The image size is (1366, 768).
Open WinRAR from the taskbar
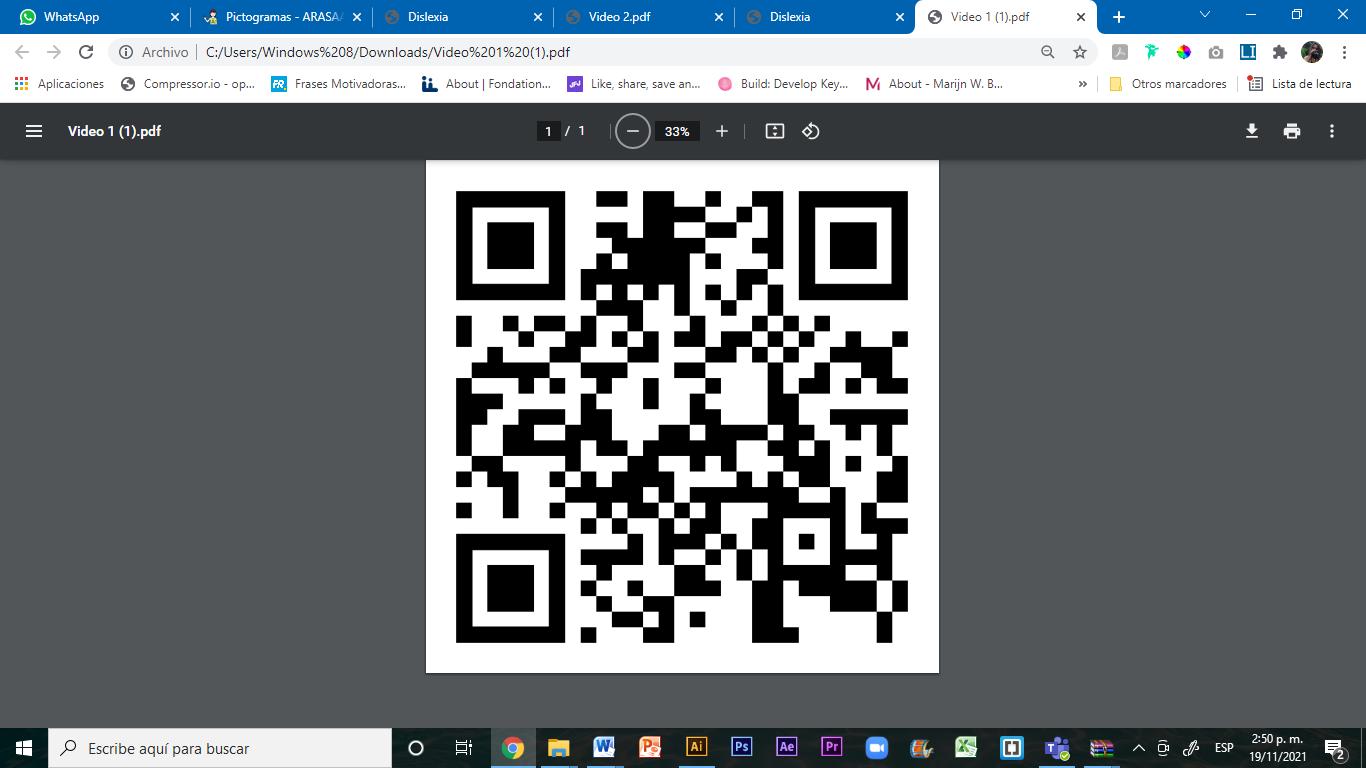tap(1102, 748)
